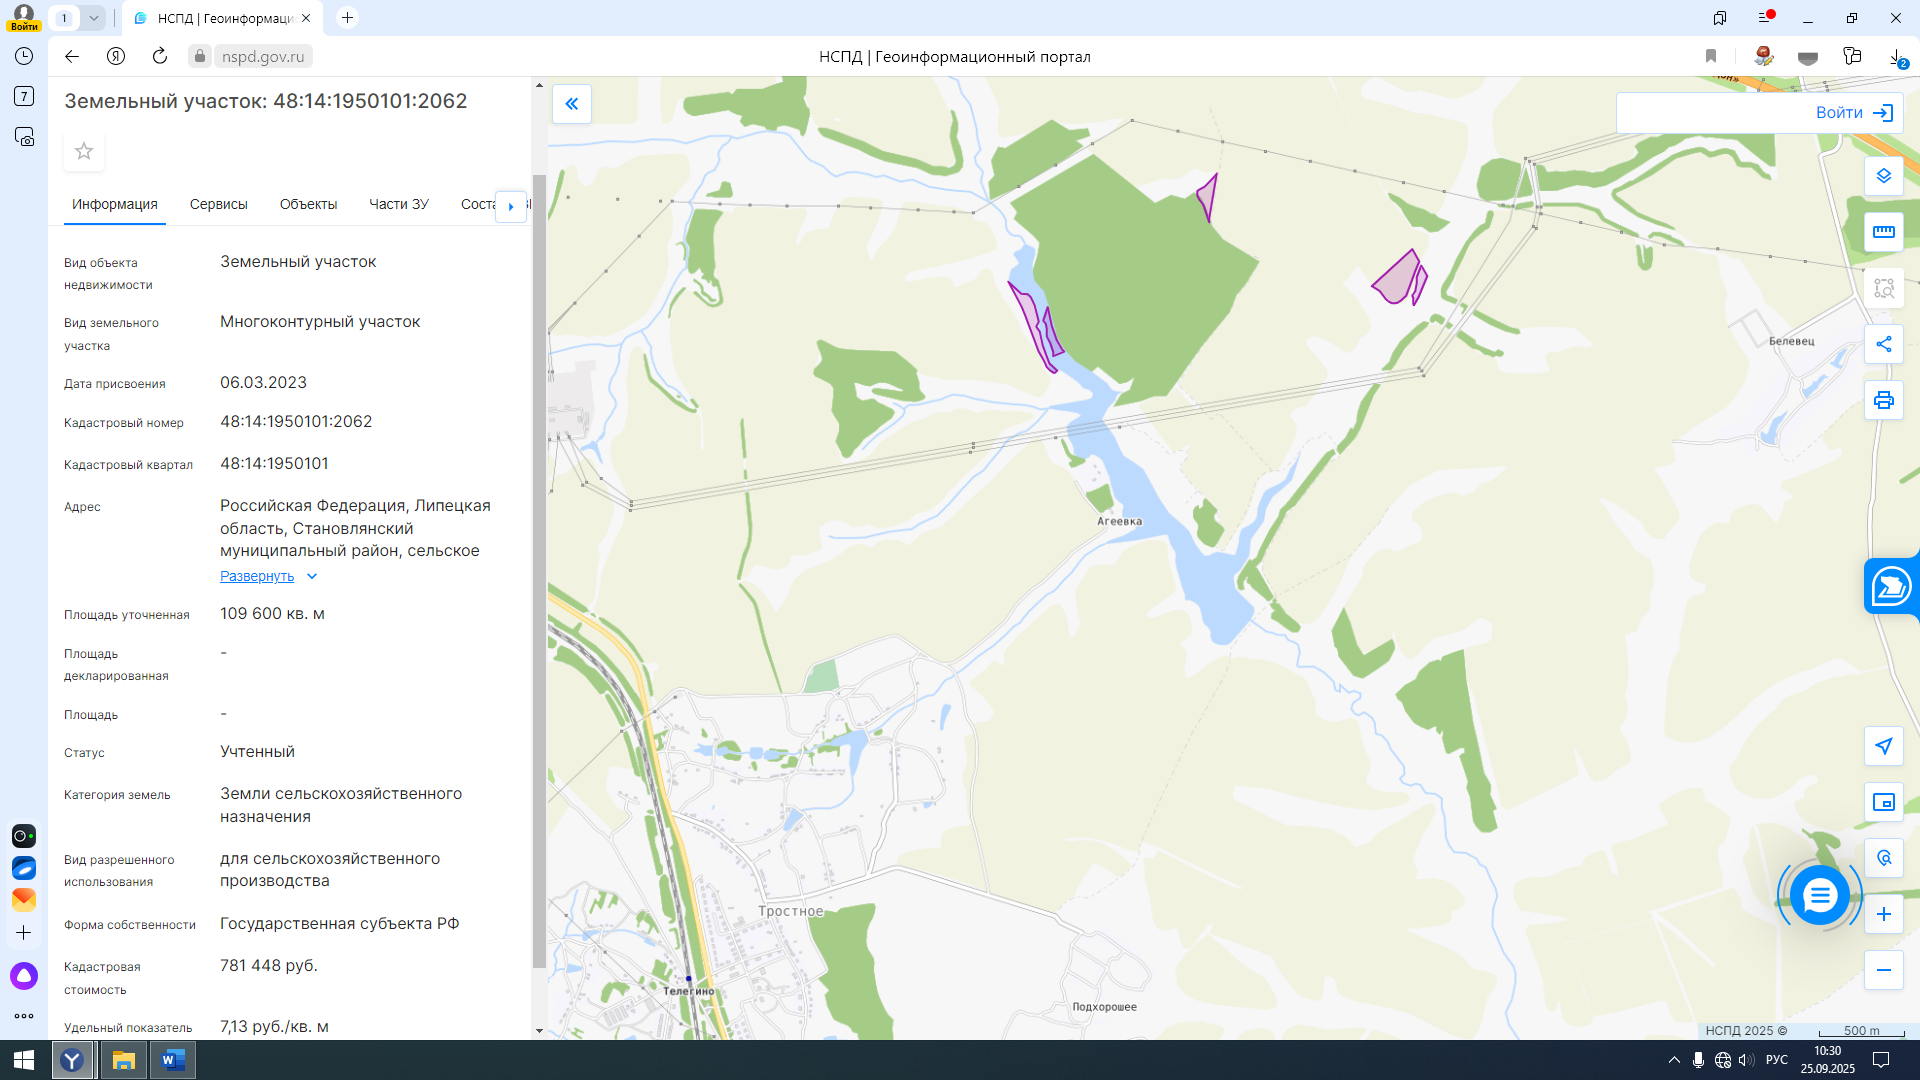
Task: Zoom out on the map
Action: [x=1883, y=970]
